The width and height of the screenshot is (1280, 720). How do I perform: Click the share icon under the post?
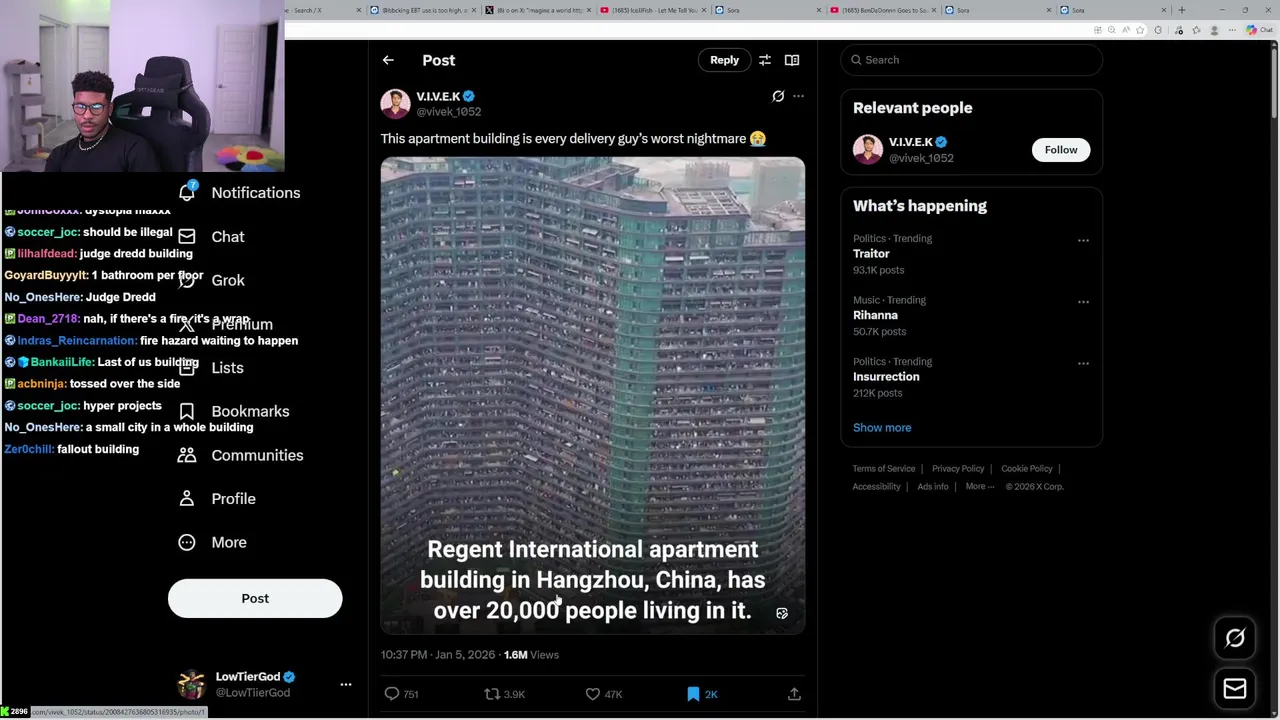click(794, 693)
